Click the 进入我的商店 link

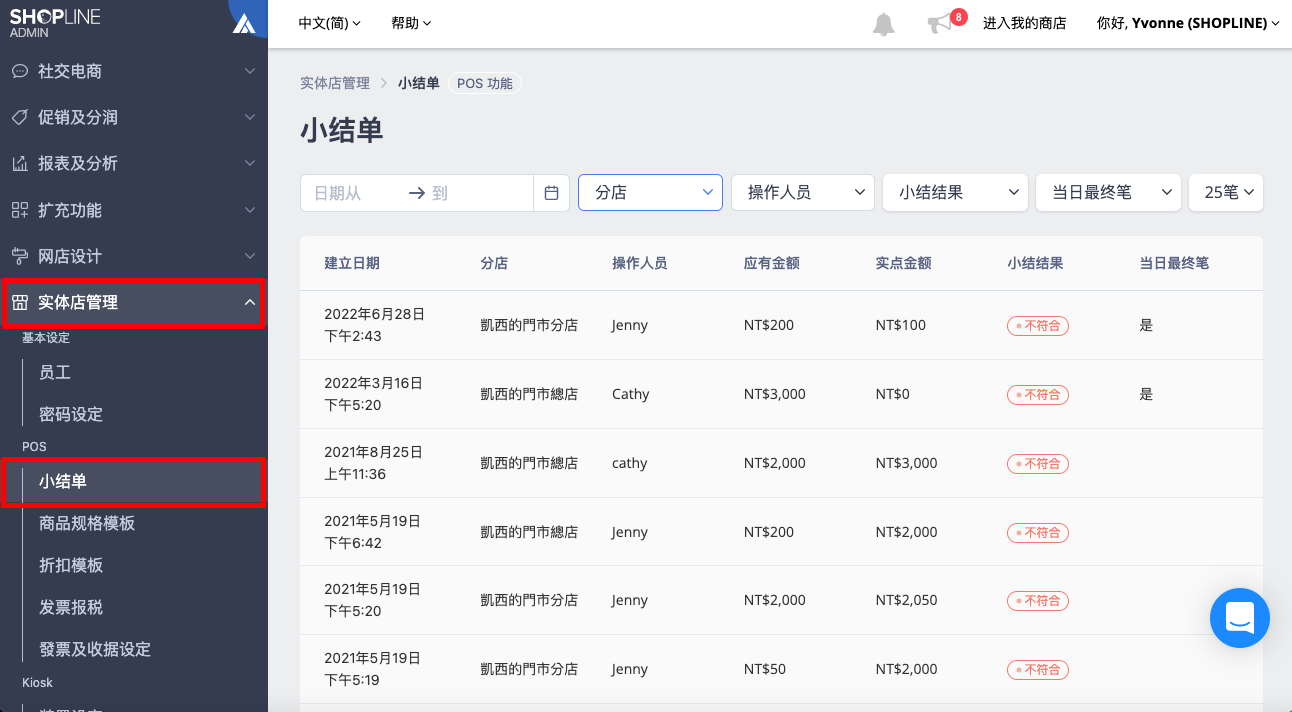click(x=1024, y=23)
